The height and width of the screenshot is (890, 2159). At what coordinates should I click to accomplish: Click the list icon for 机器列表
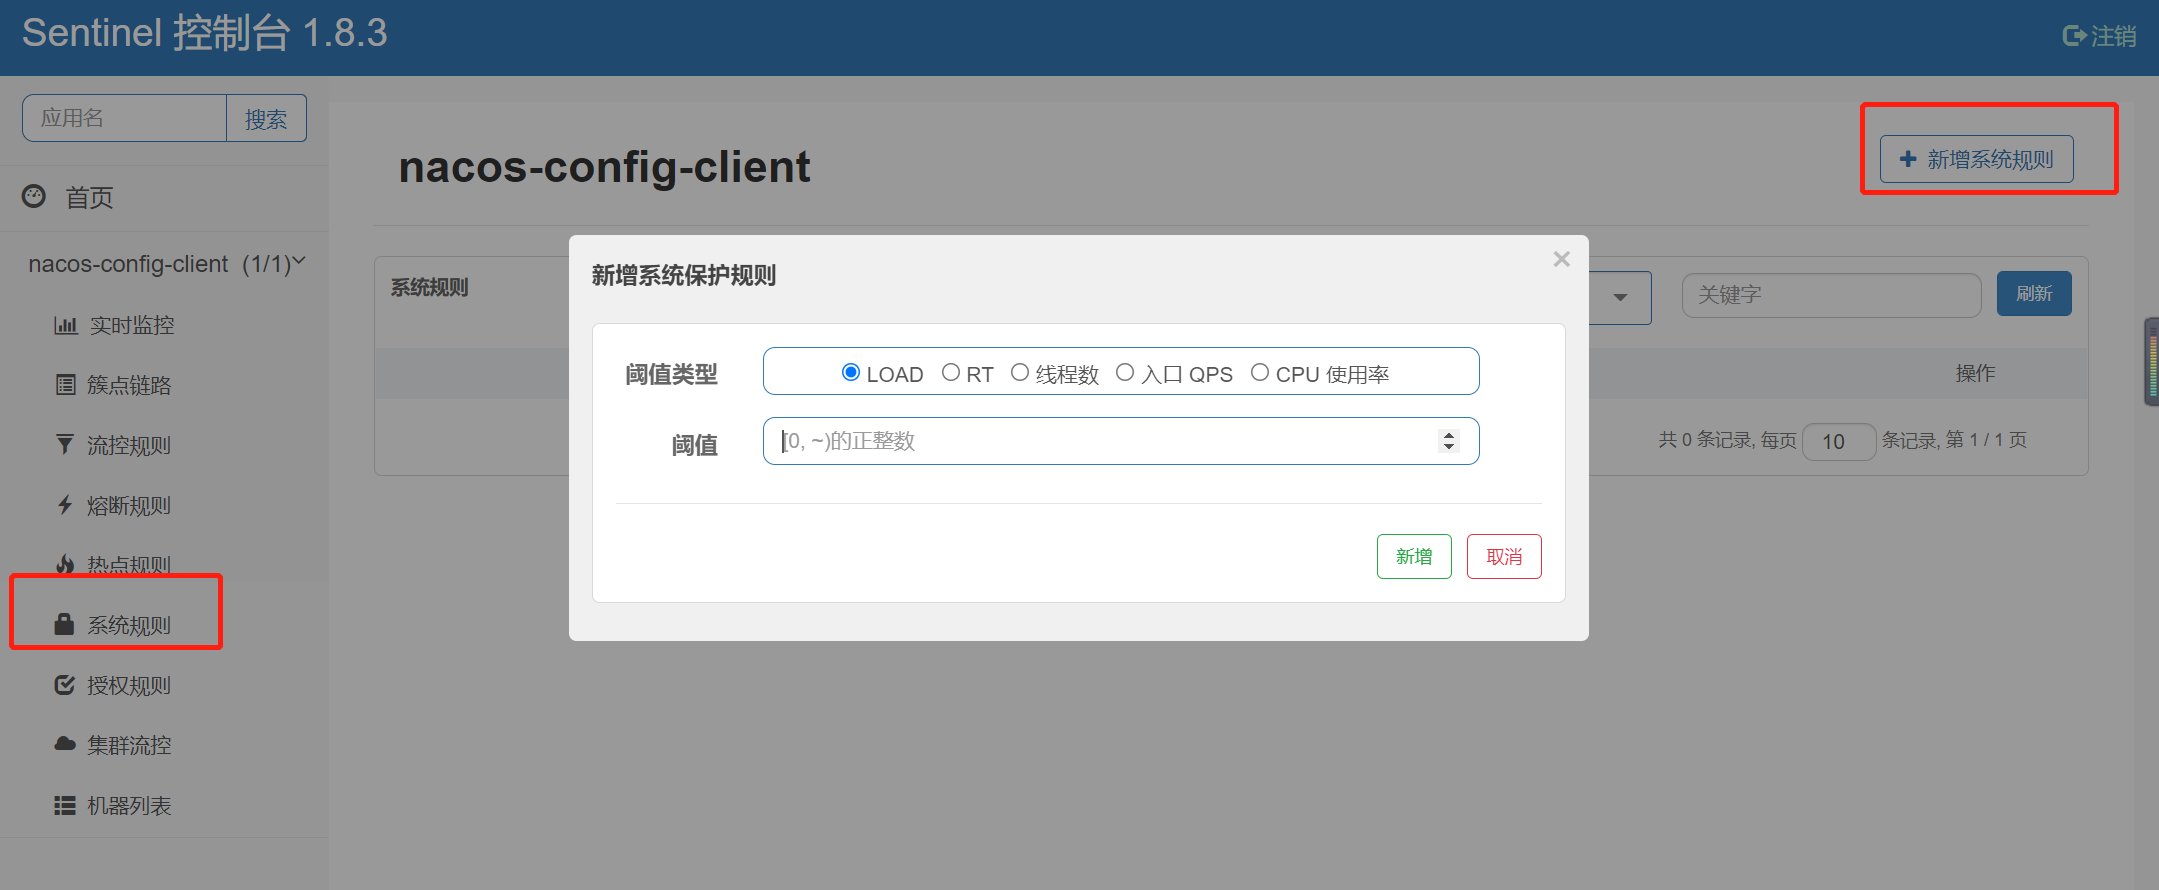[x=65, y=805]
